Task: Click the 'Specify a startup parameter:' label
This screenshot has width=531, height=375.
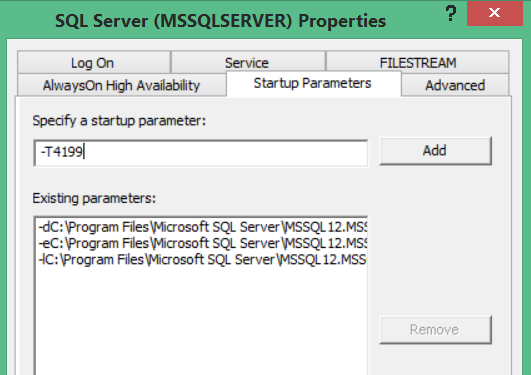Action: pyautogui.click(x=119, y=121)
